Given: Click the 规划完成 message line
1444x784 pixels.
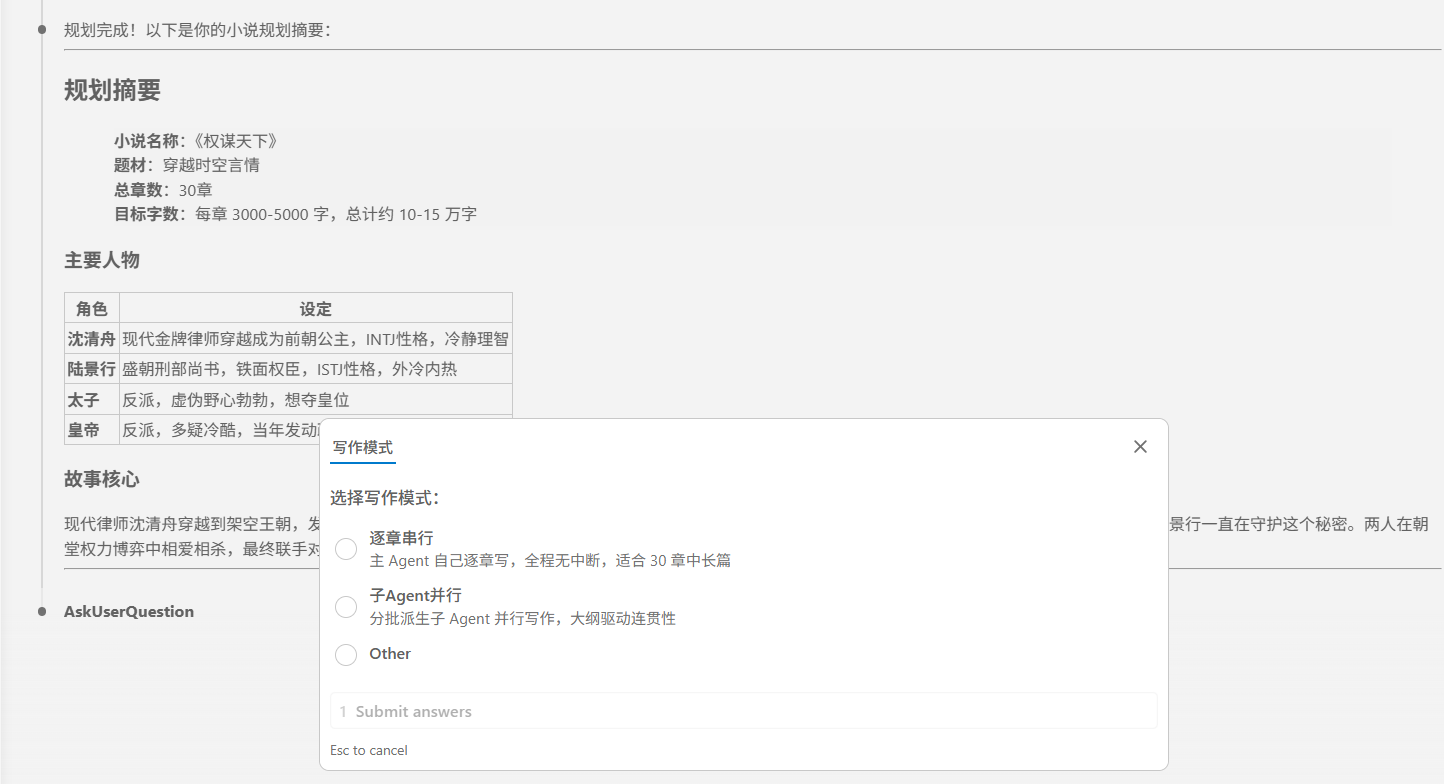Looking at the screenshot, I should pyautogui.click(x=197, y=30).
